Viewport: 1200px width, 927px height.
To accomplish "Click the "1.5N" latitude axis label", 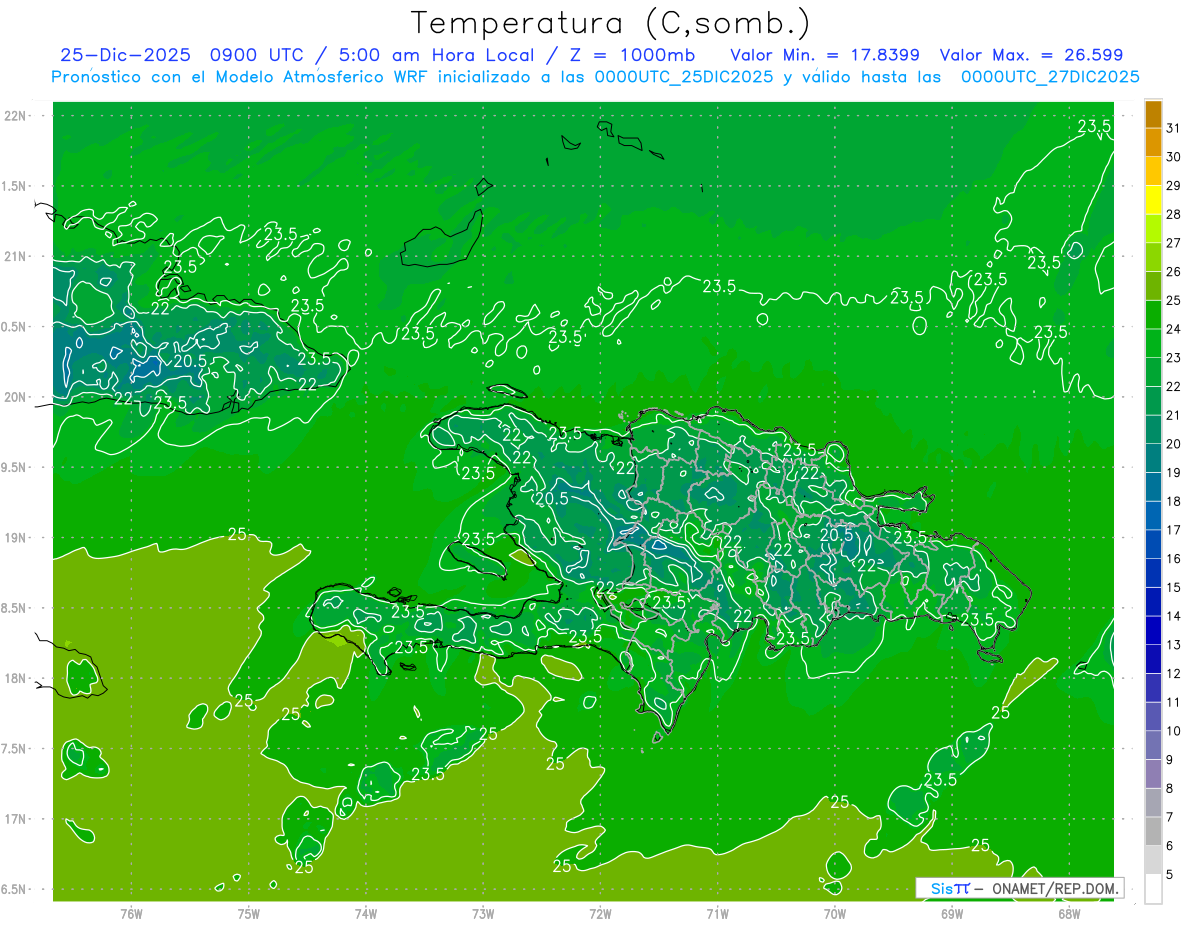I will coord(16,186).
